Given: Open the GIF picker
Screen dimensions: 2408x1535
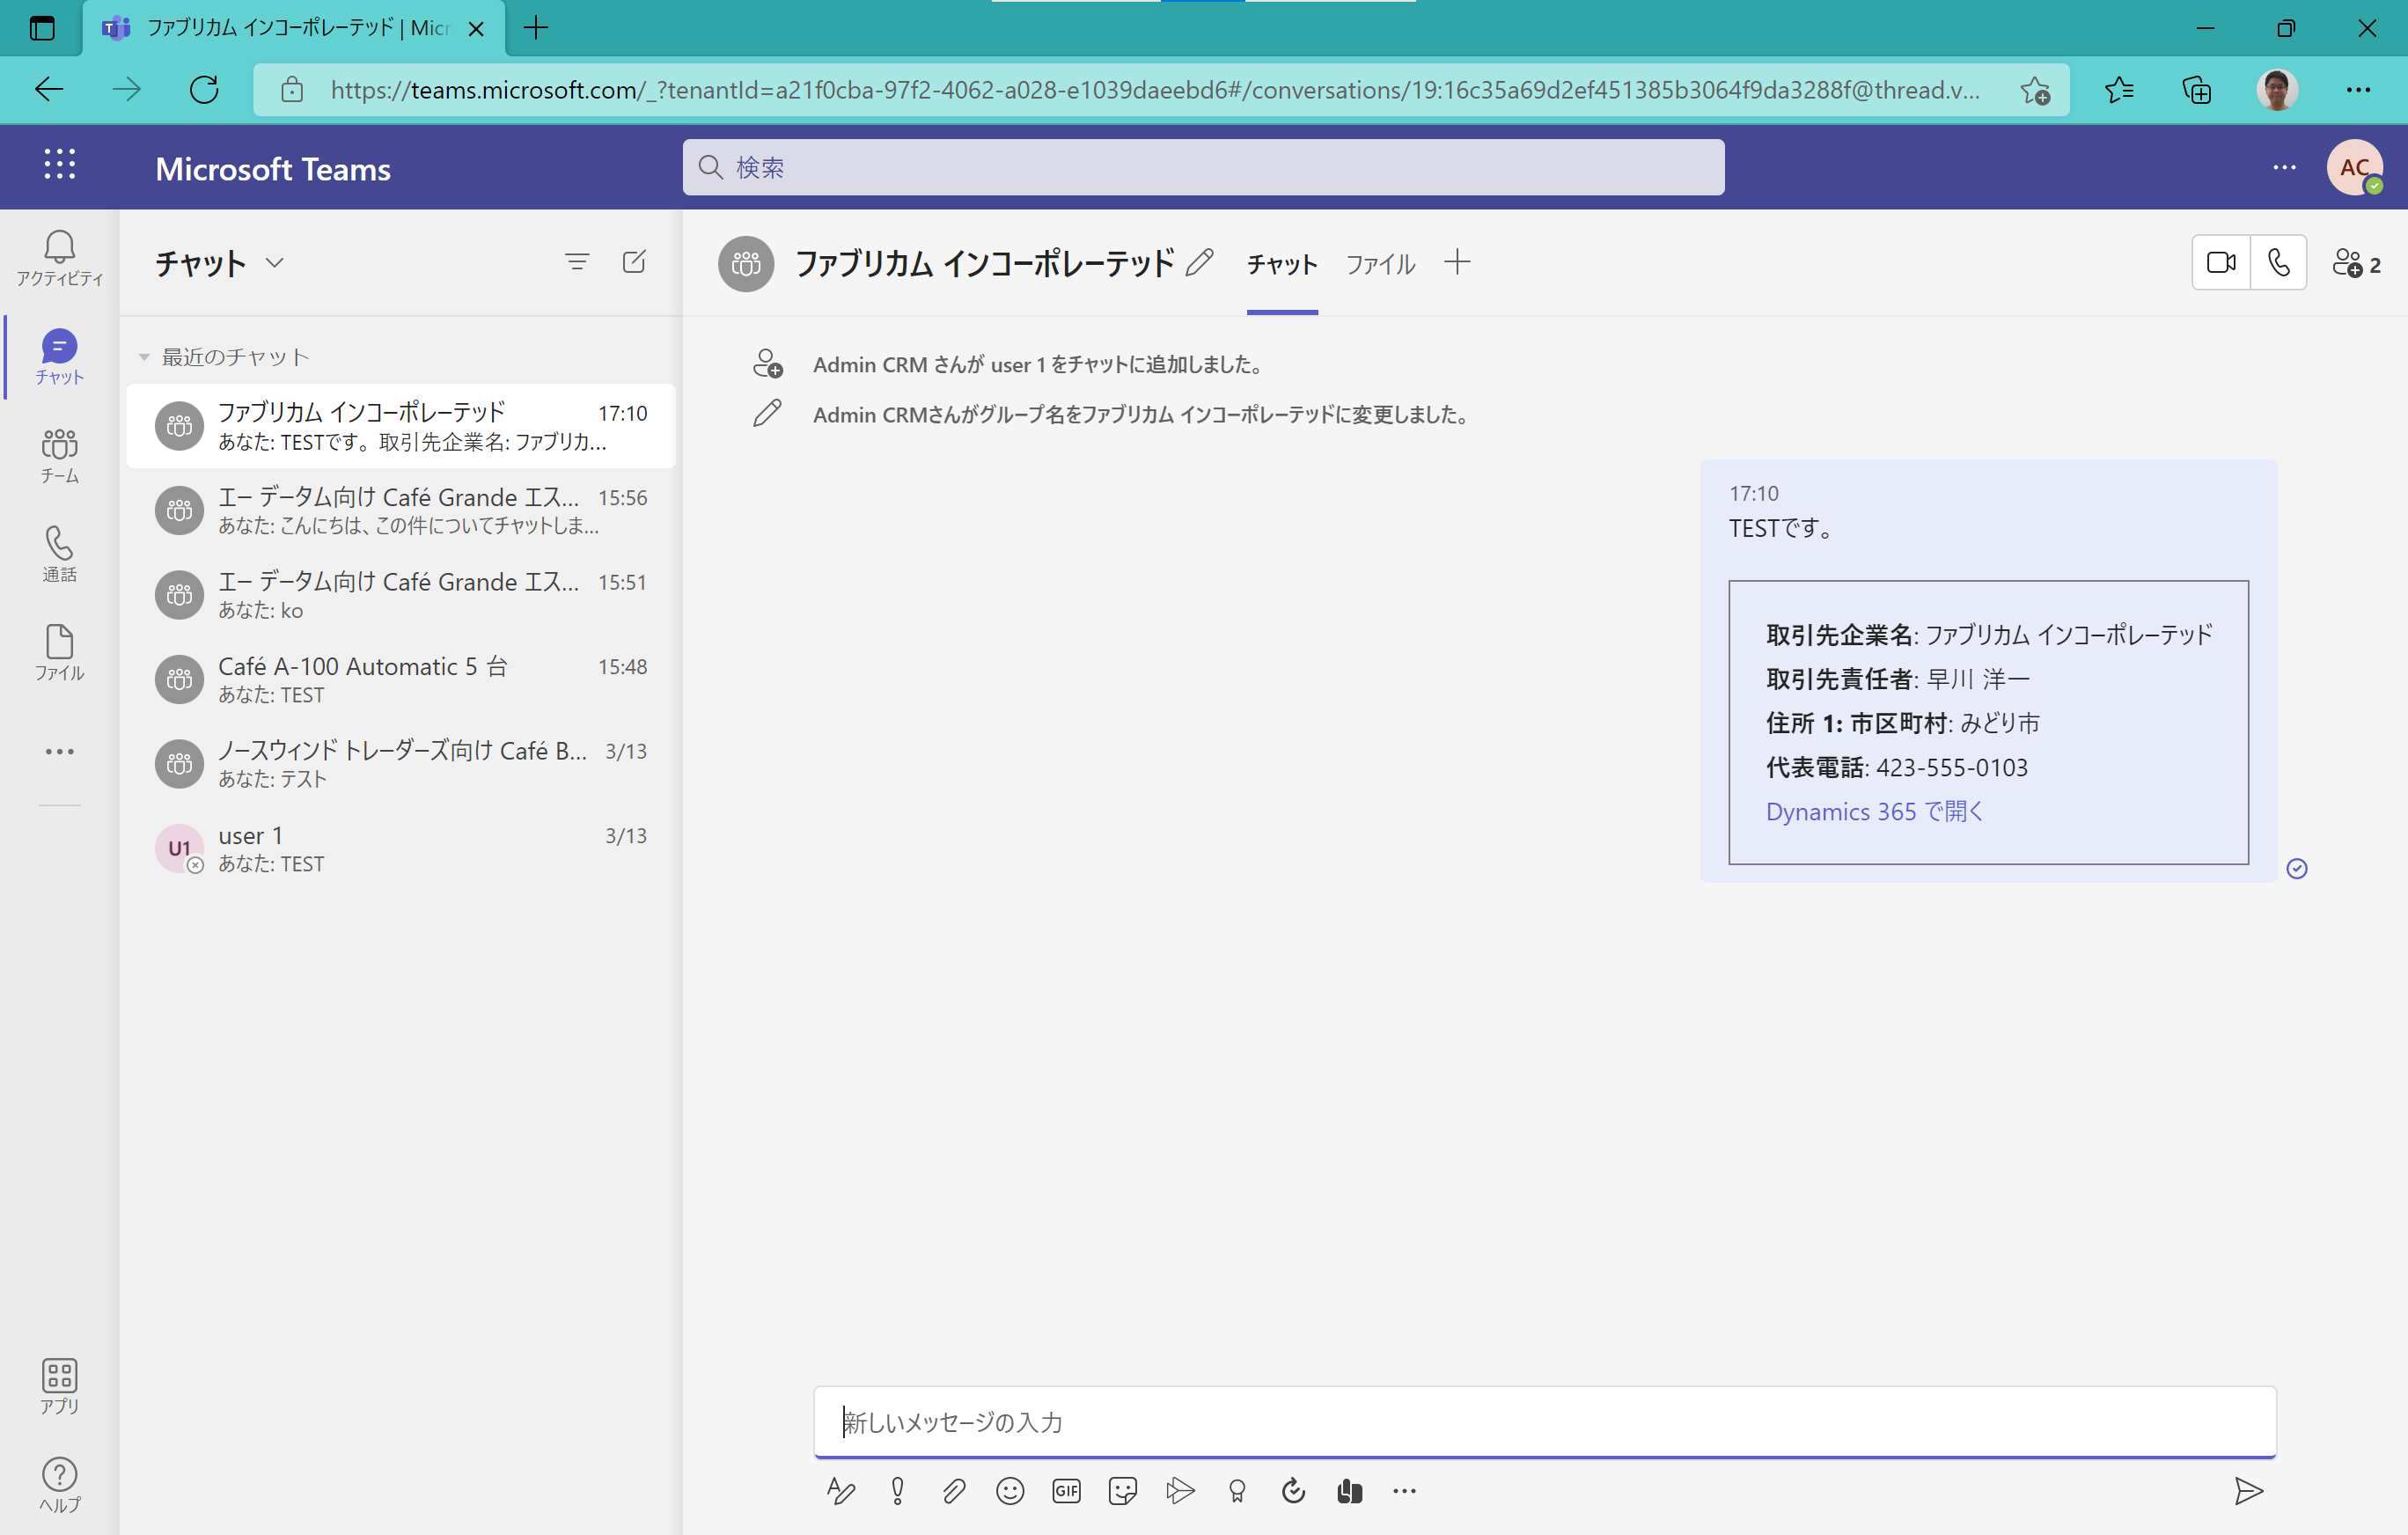Looking at the screenshot, I should click(1067, 1491).
